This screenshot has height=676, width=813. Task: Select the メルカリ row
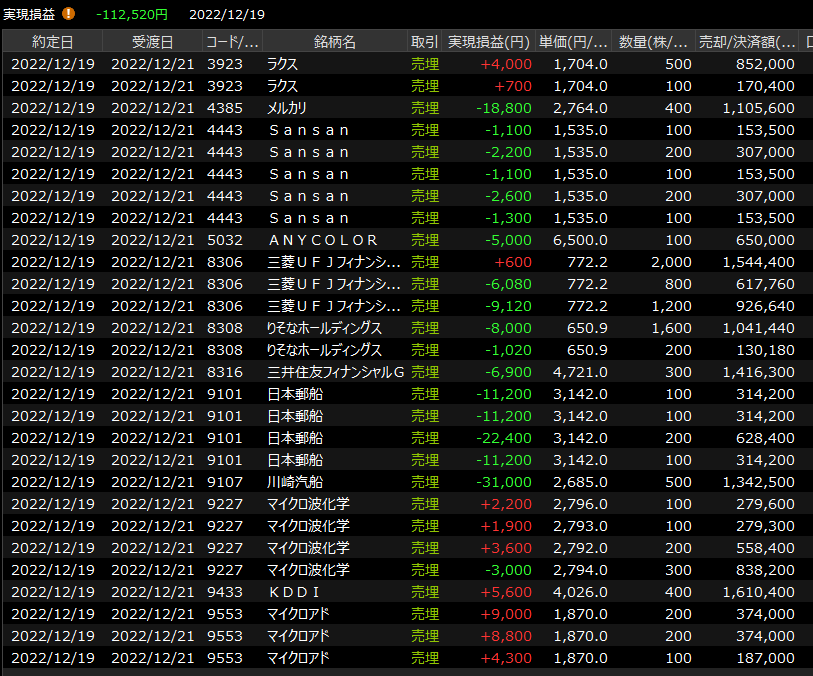(x=334, y=108)
